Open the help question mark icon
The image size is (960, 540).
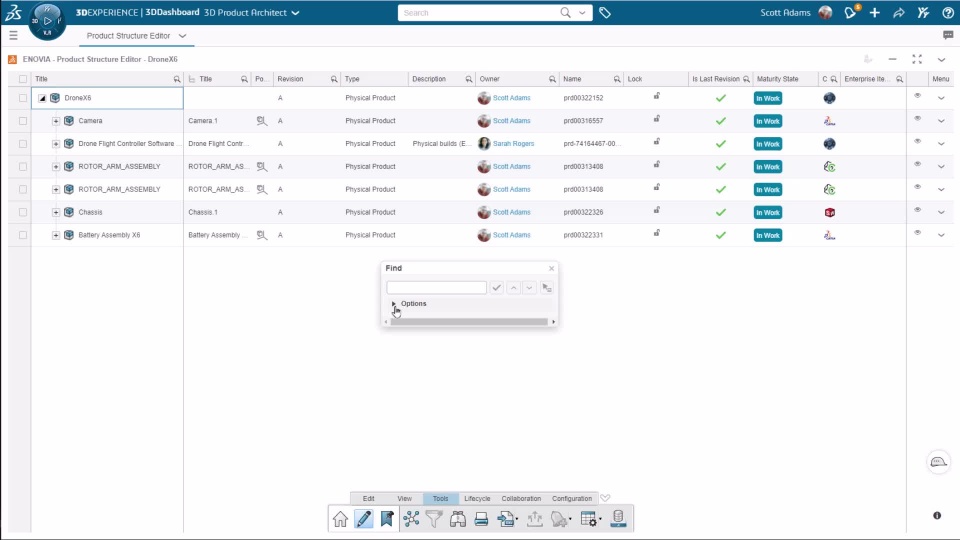click(x=948, y=13)
